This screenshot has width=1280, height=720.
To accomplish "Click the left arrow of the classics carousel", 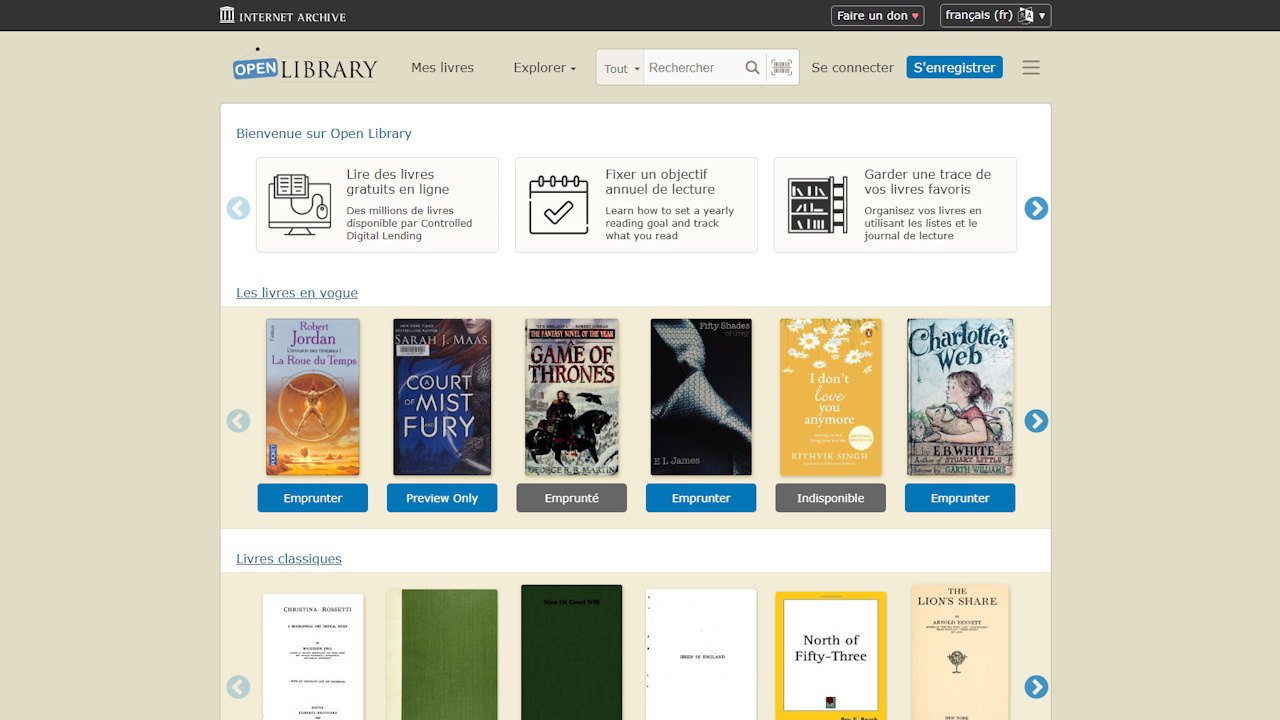I will (238, 687).
